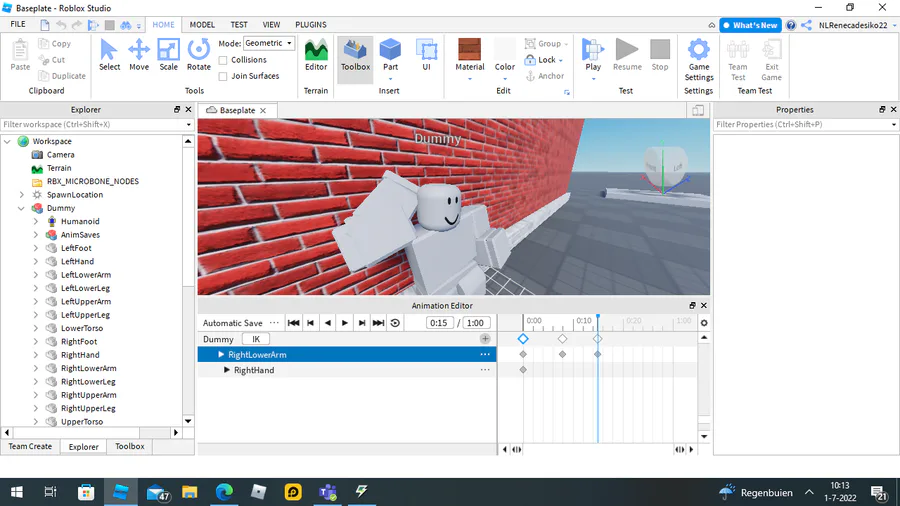This screenshot has width=900, height=506.
Task: Click the Paste clipboard icon
Action: tap(20, 56)
